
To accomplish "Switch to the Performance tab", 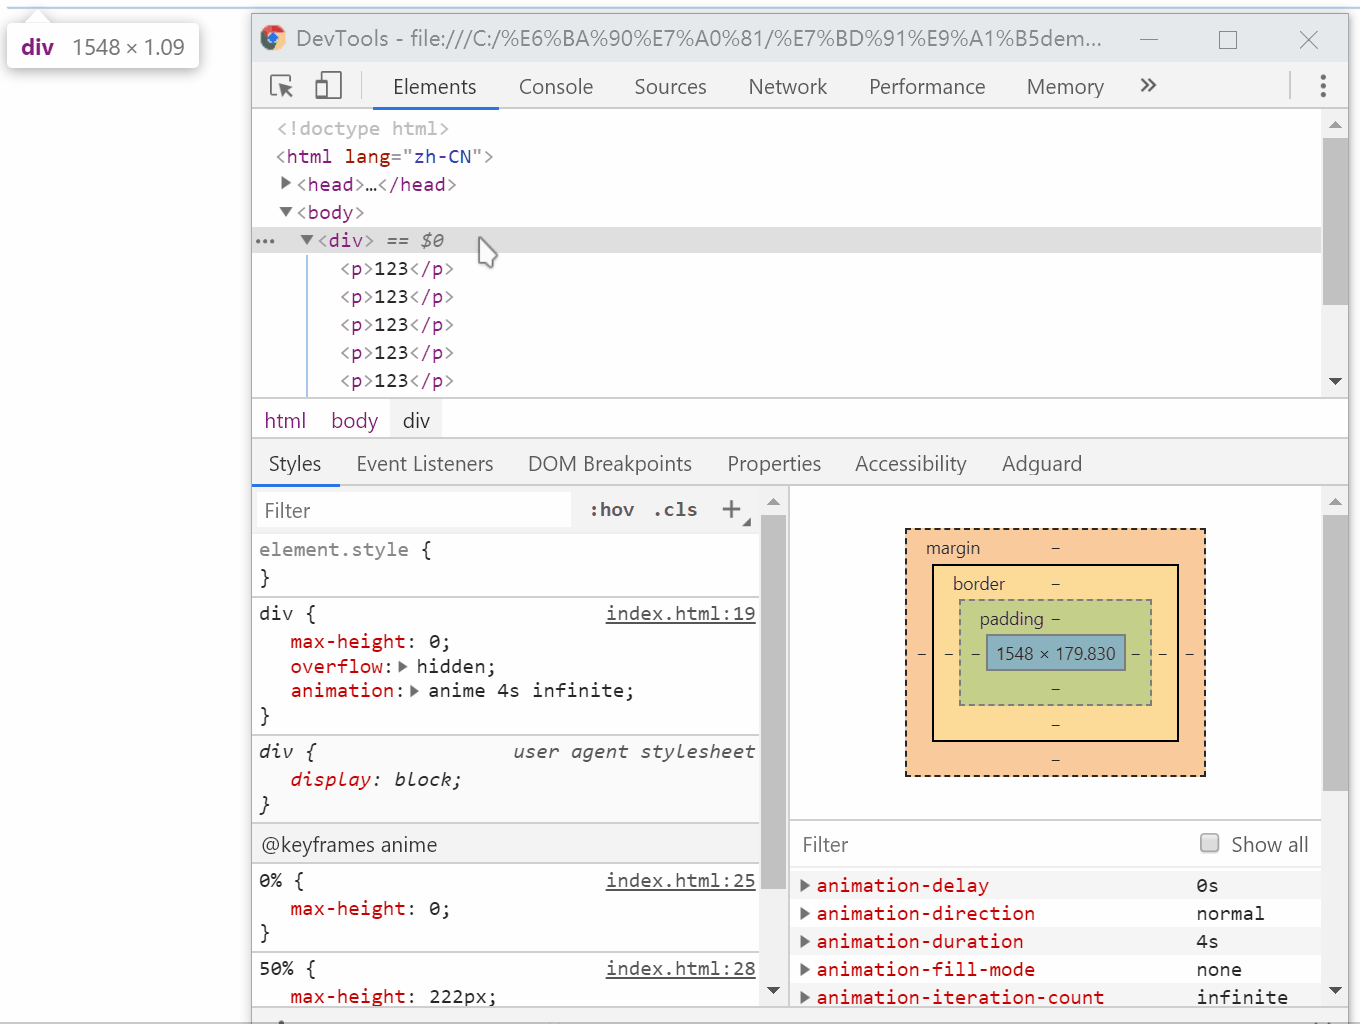I will tap(927, 87).
